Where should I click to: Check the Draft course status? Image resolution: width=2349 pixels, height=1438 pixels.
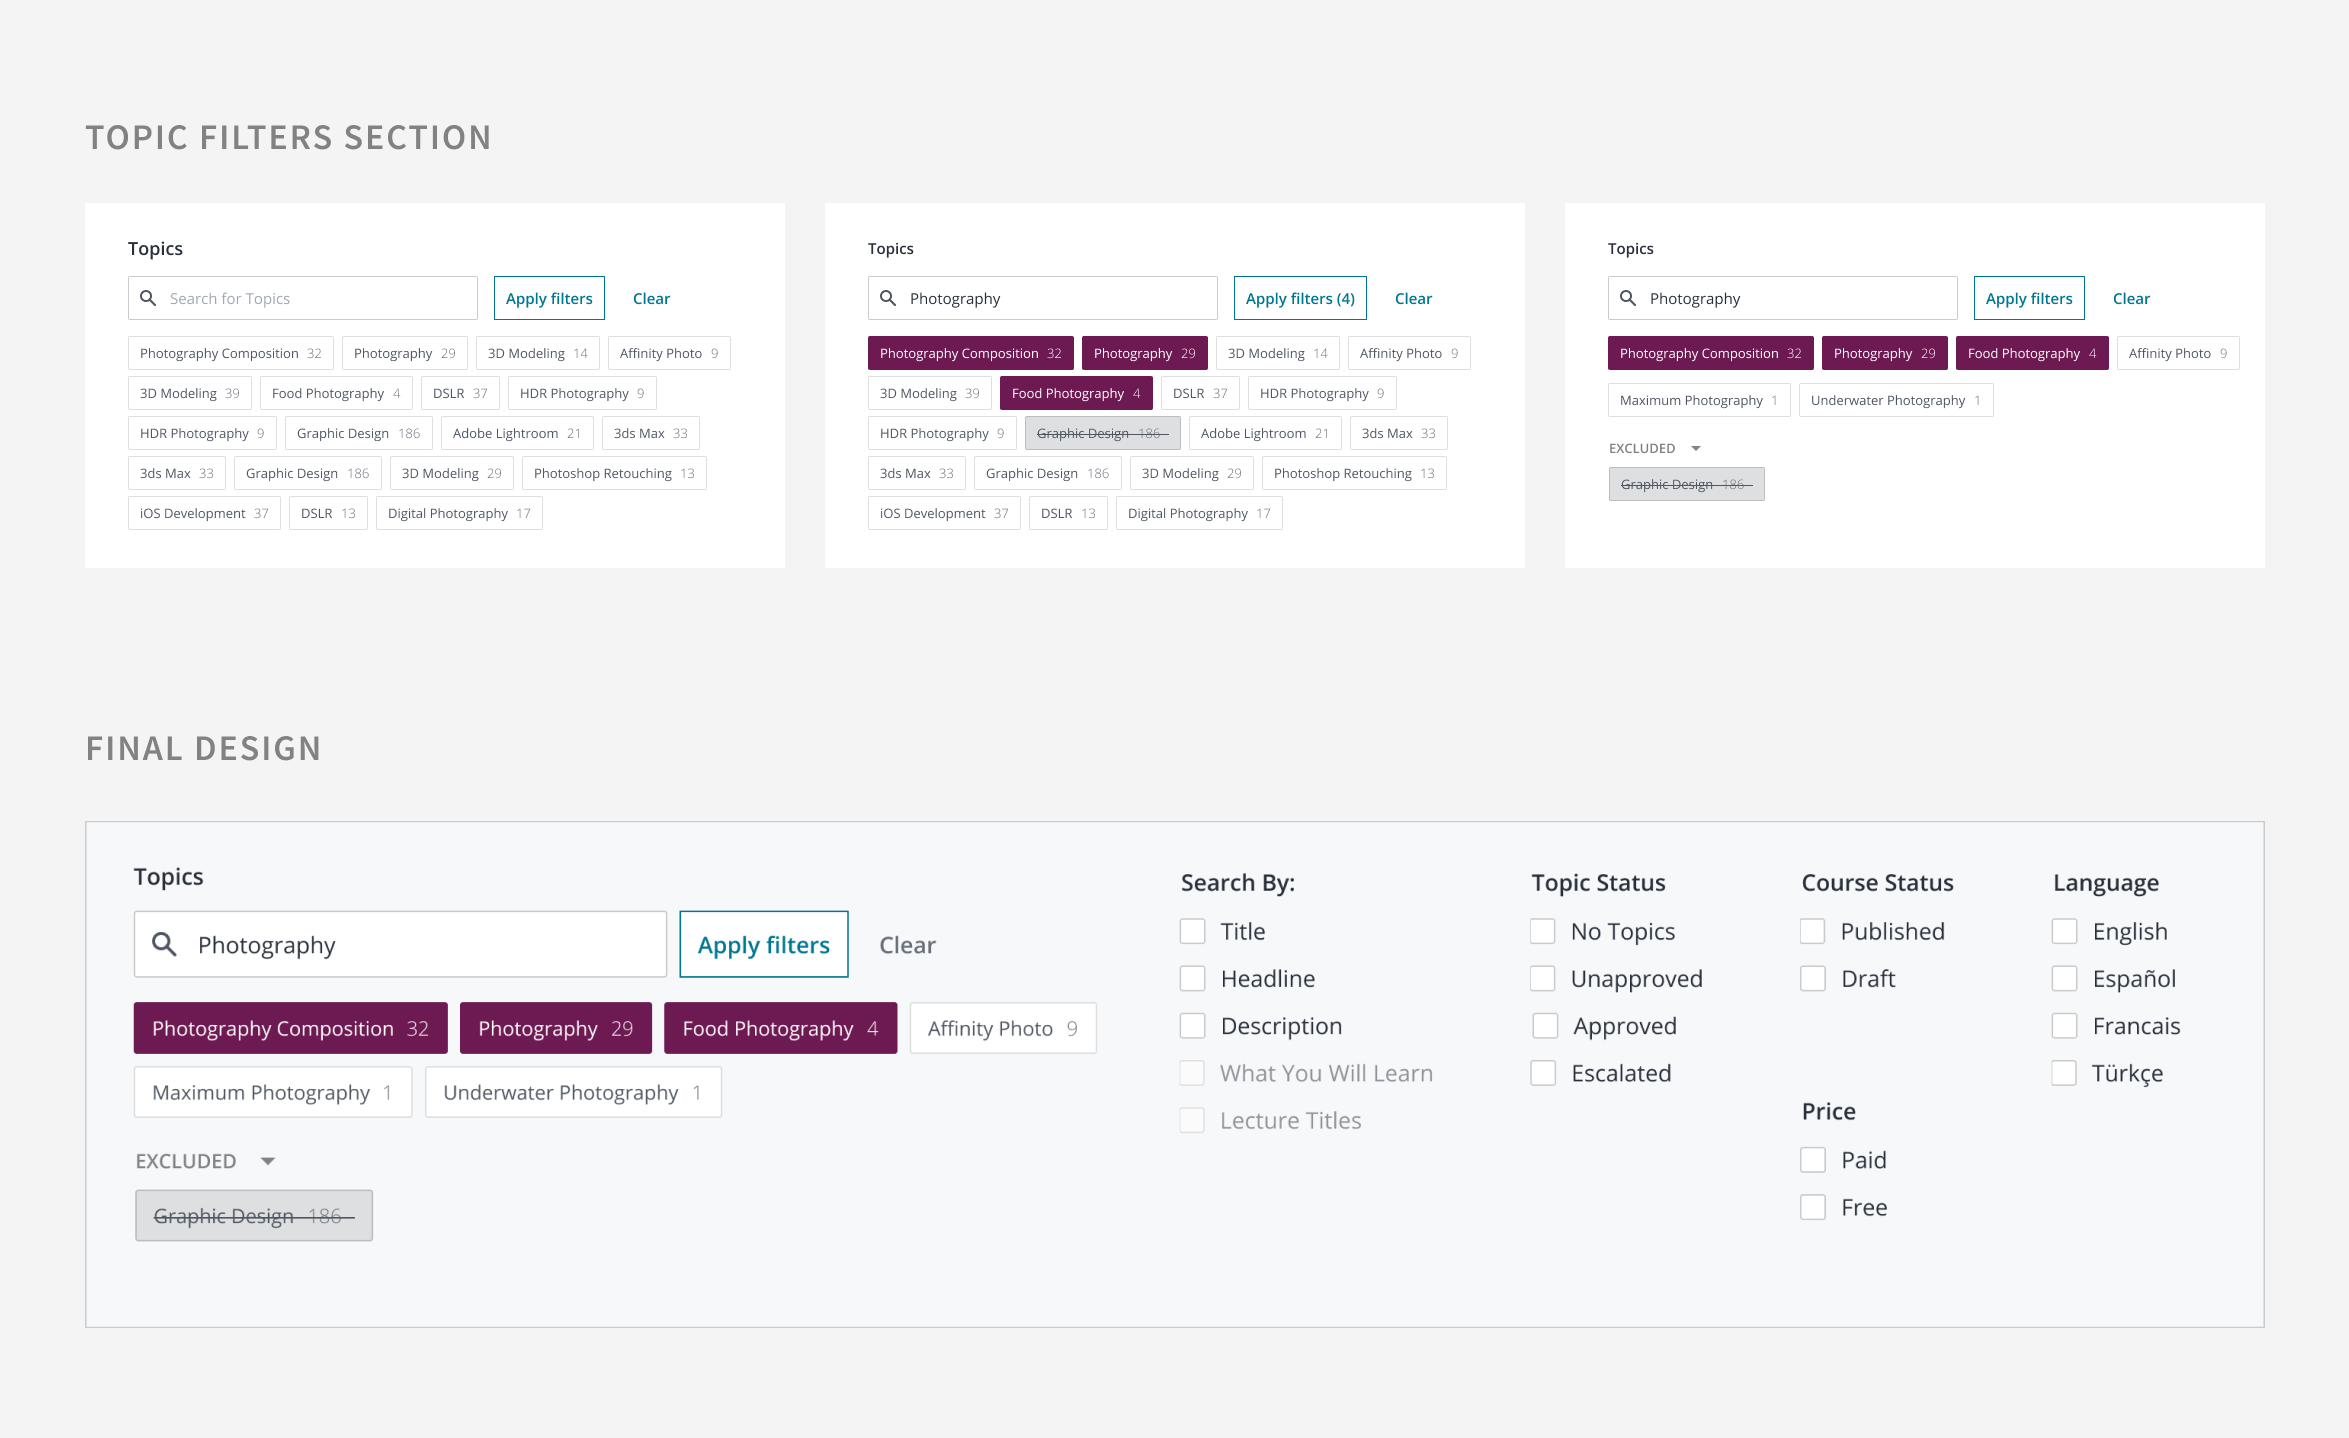pyautogui.click(x=1813, y=978)
